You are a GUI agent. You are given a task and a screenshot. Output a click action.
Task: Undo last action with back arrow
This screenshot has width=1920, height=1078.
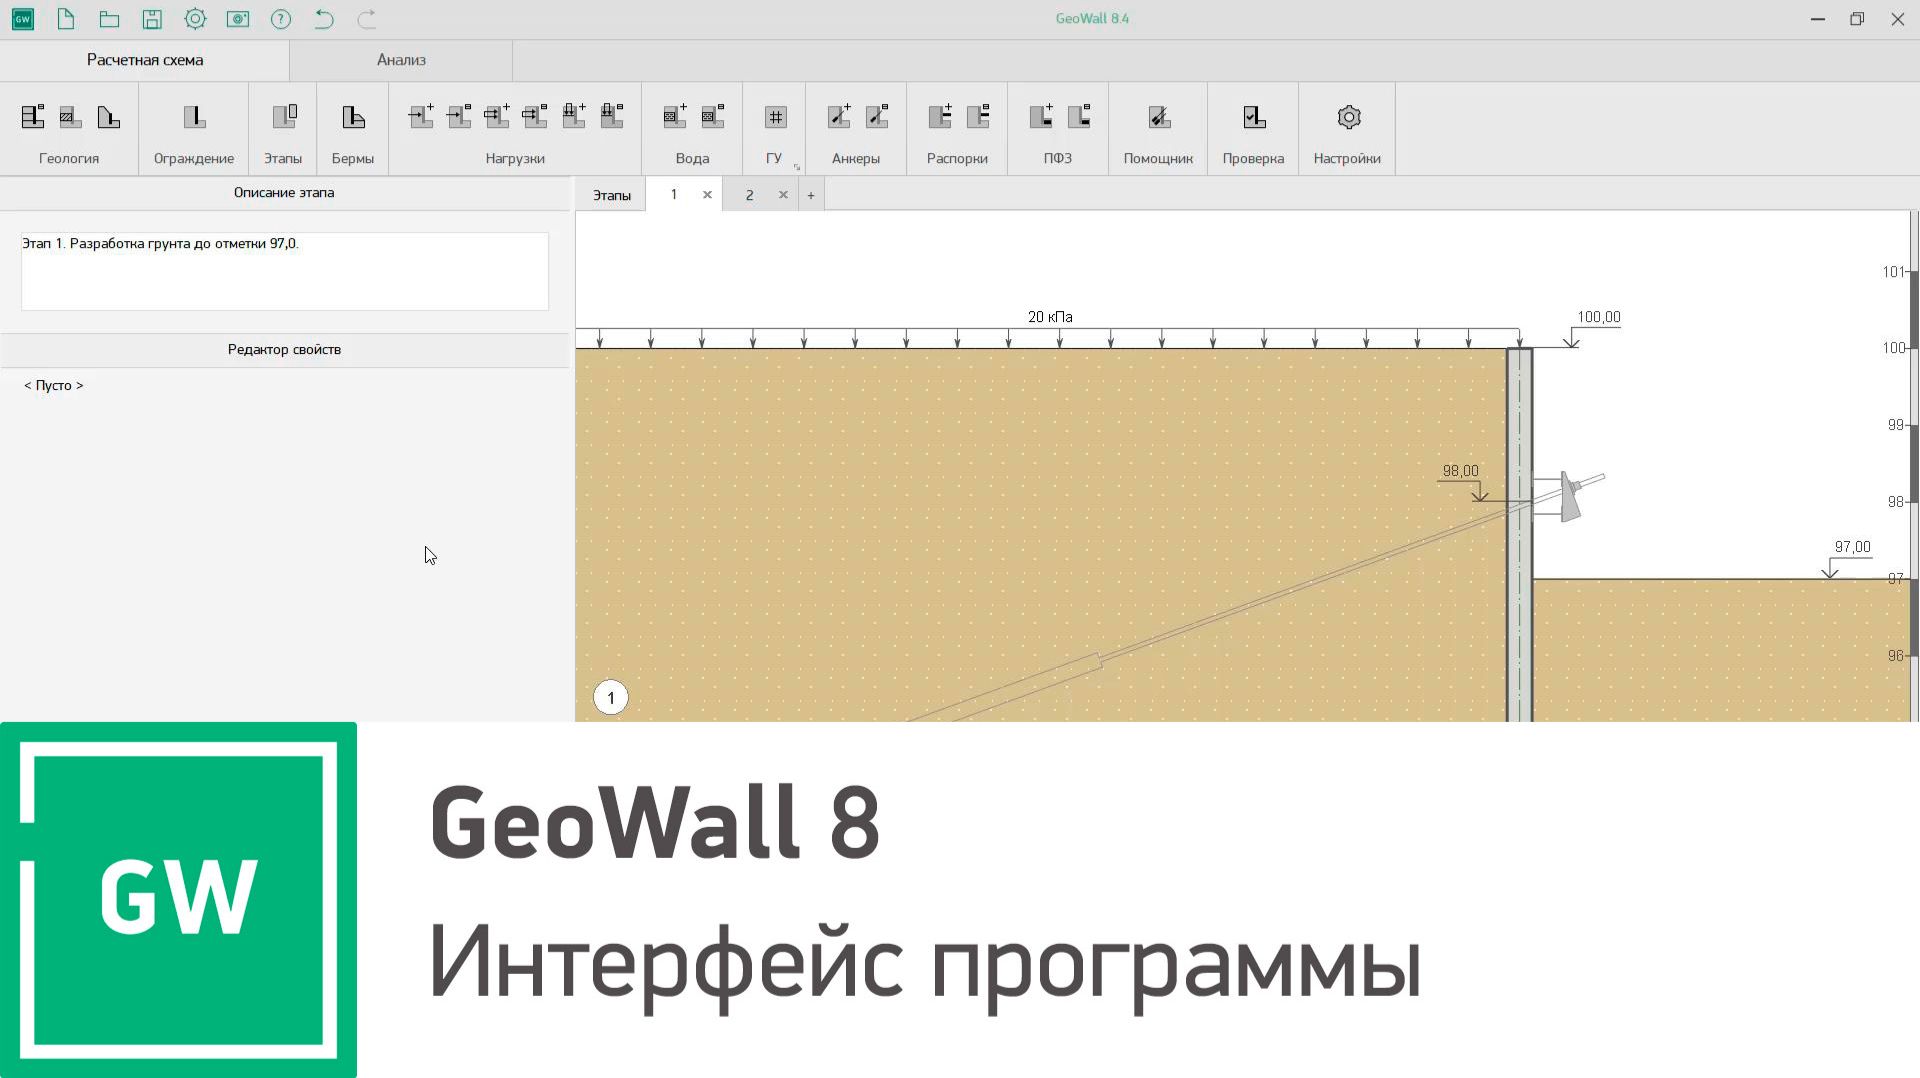point(323,18)
